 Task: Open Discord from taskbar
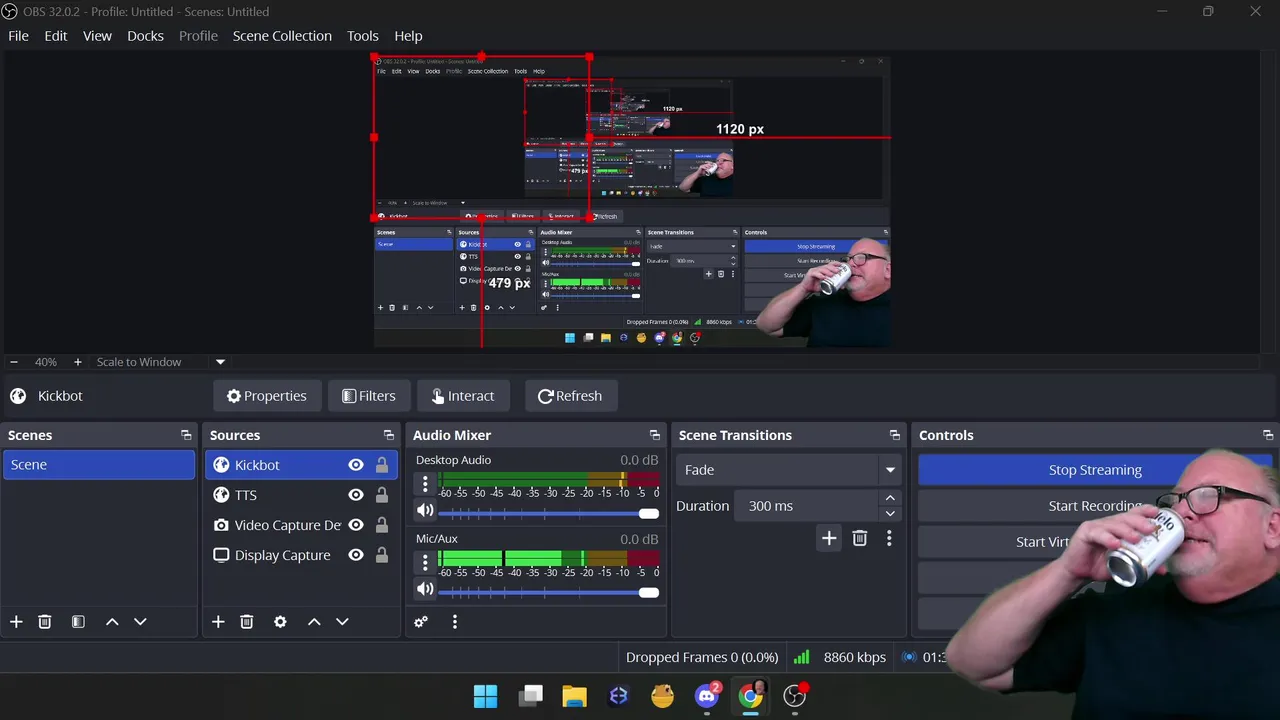(x=707, y=696)
